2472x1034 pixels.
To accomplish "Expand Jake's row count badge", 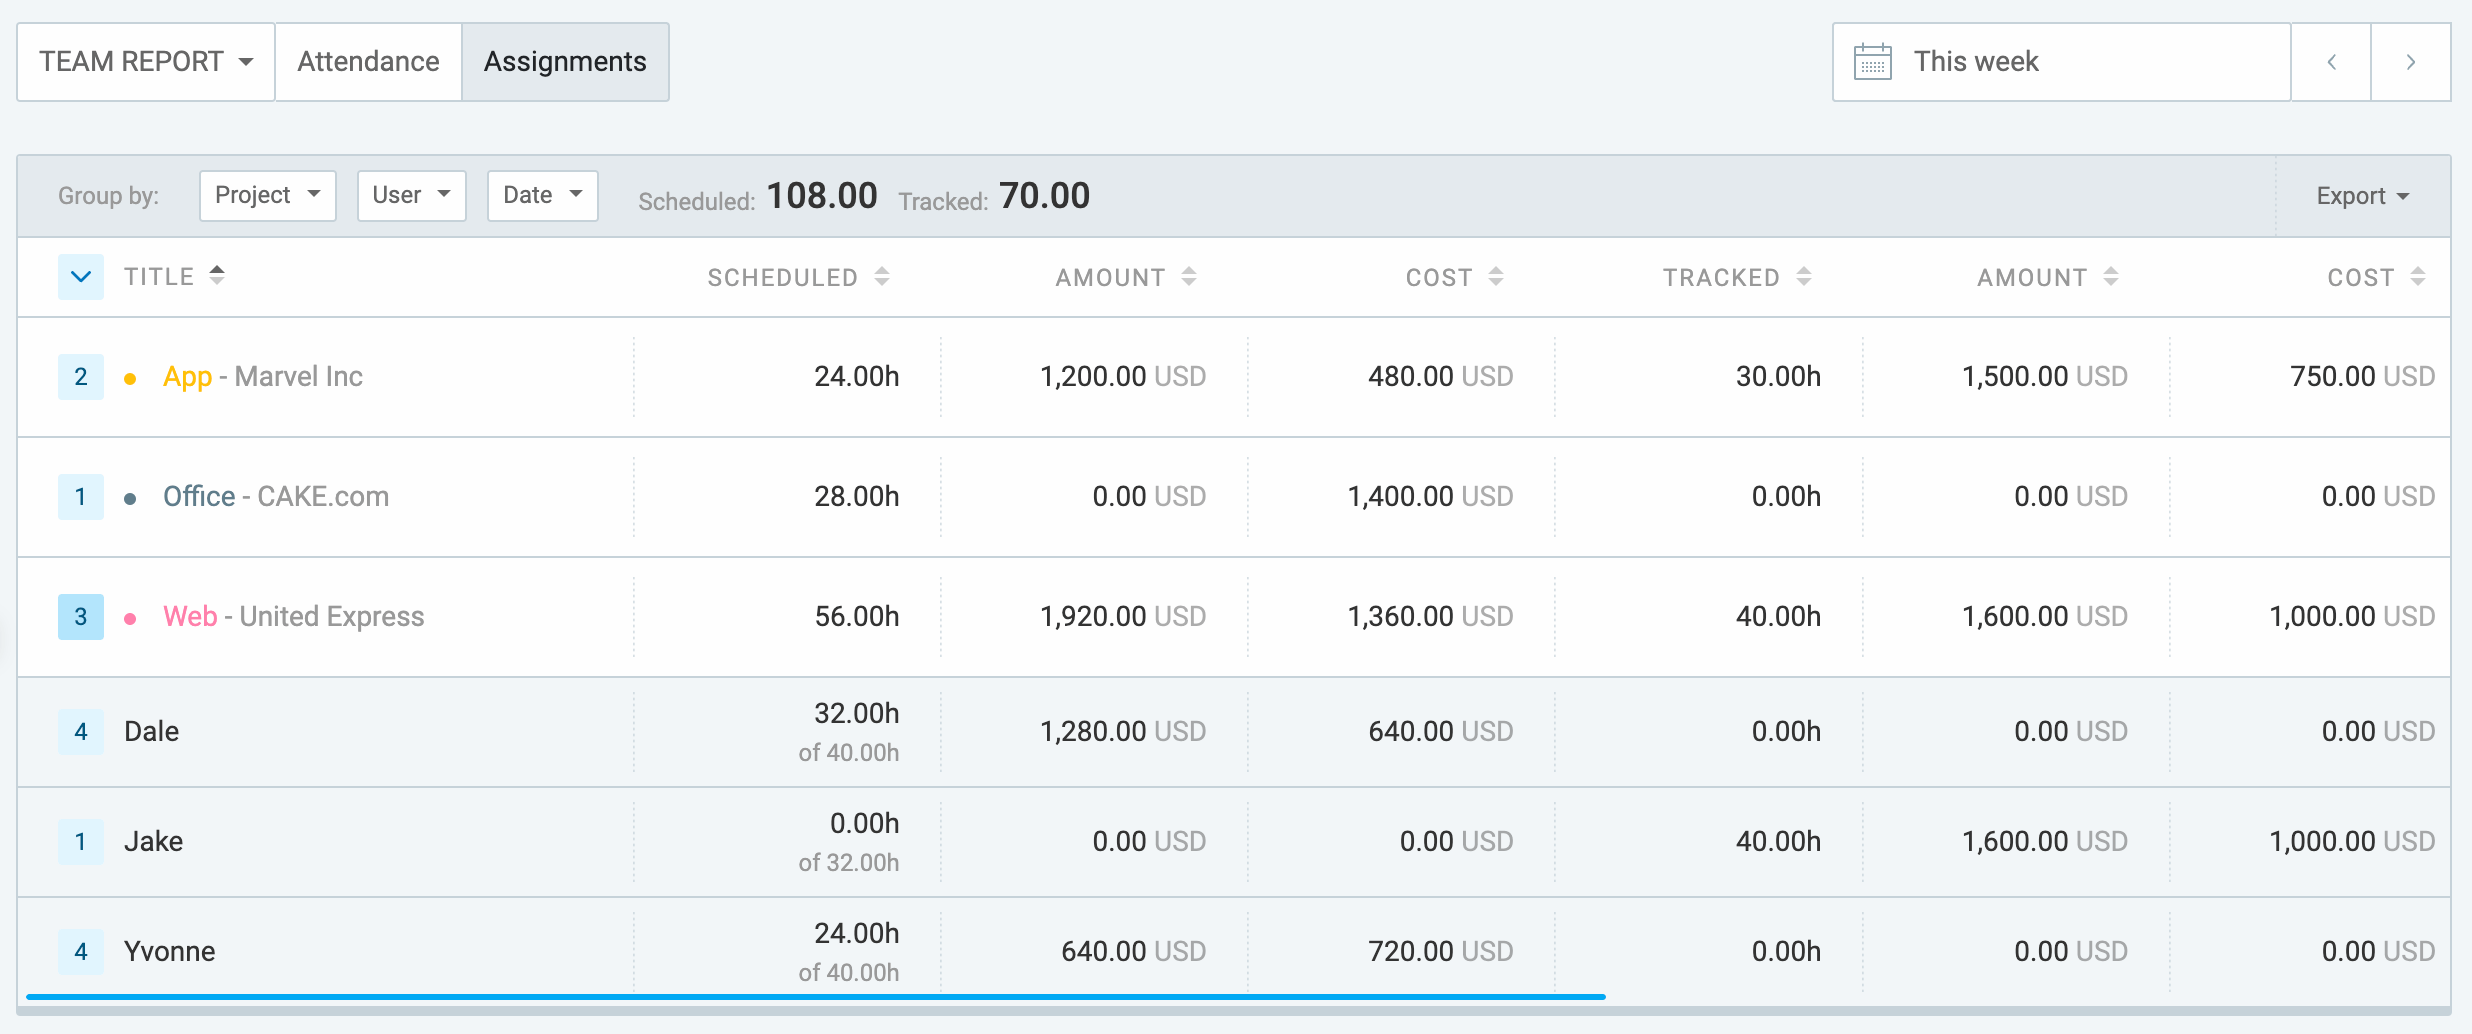I will [x=81, y=842].
